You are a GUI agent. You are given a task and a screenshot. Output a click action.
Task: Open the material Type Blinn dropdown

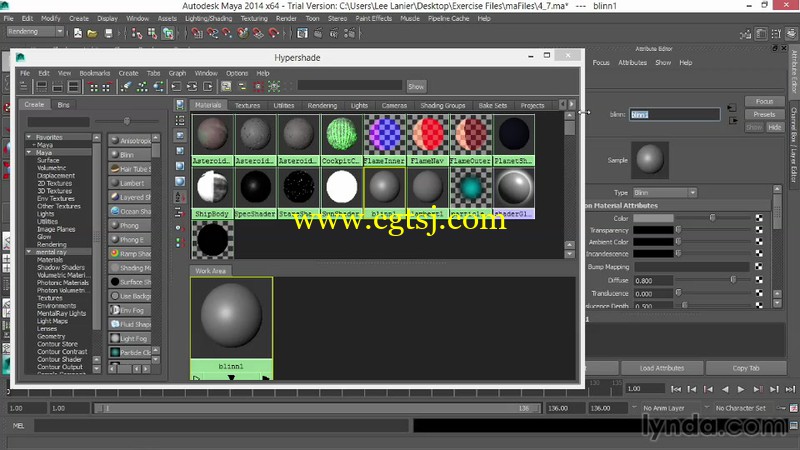665,193
